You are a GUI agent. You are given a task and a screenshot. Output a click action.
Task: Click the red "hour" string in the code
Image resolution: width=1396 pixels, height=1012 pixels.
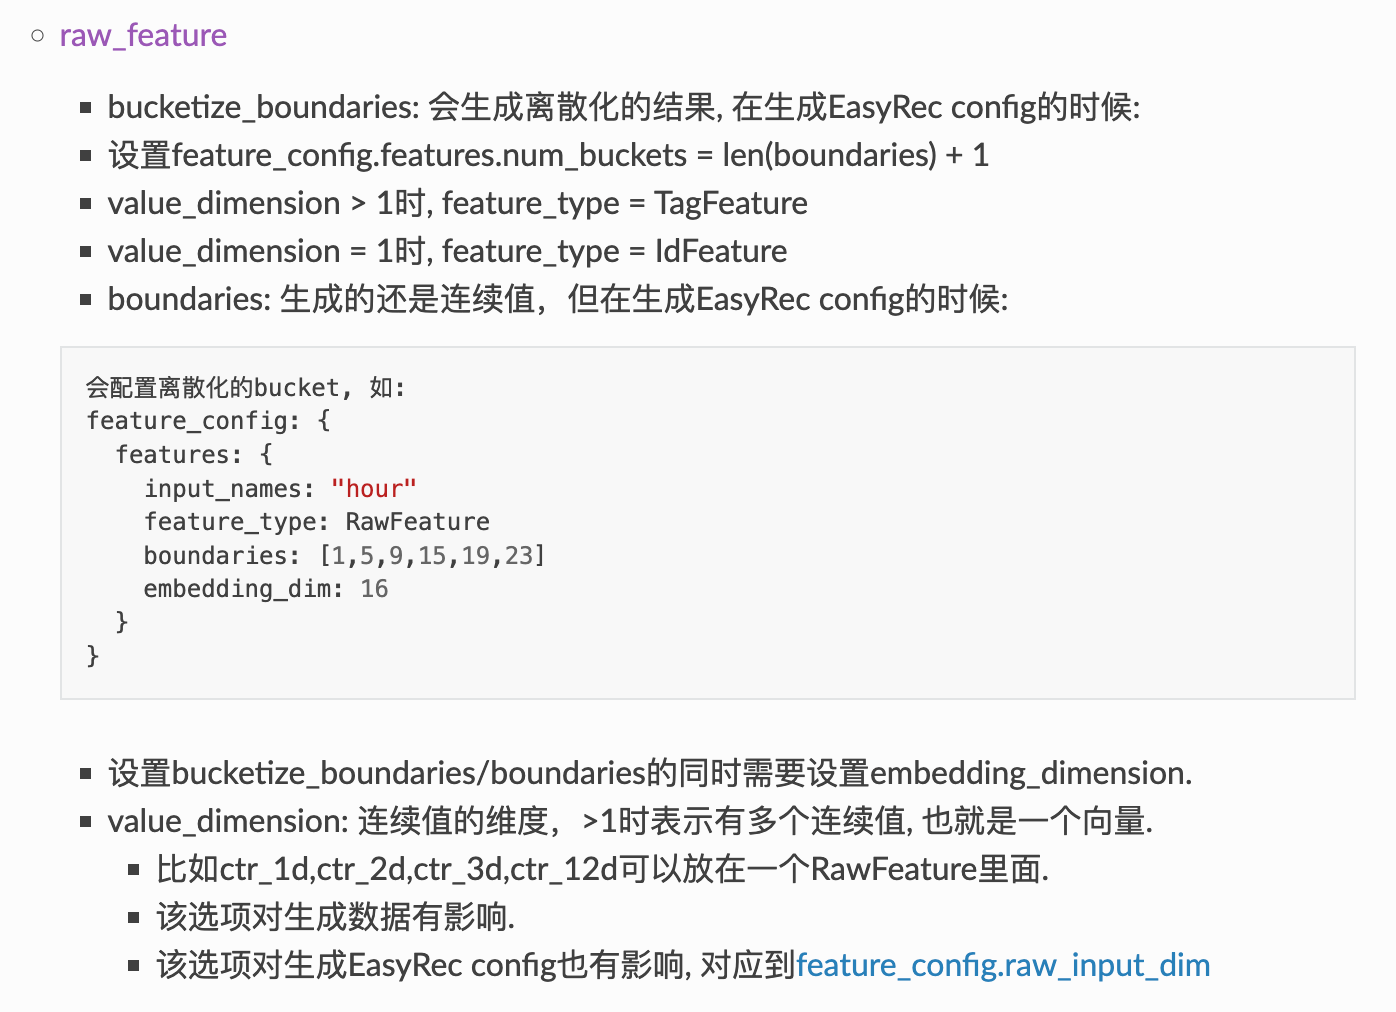[373, 489]
